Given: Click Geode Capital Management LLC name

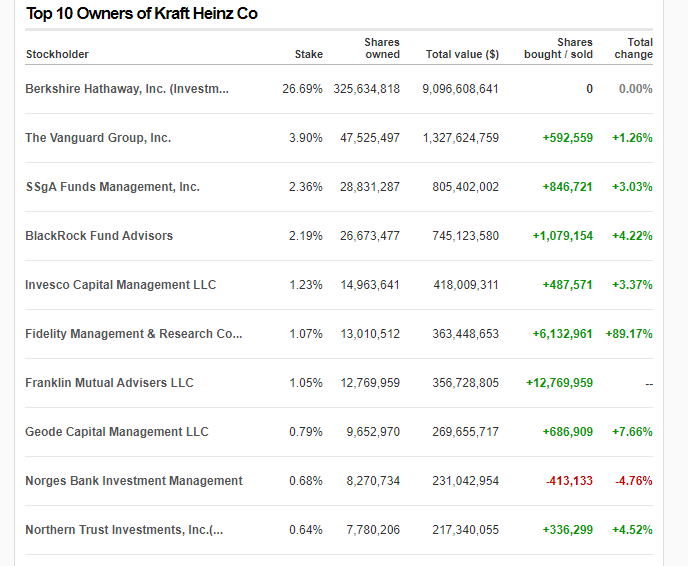Looking at the screenshot, I should (x=117, y=432).
